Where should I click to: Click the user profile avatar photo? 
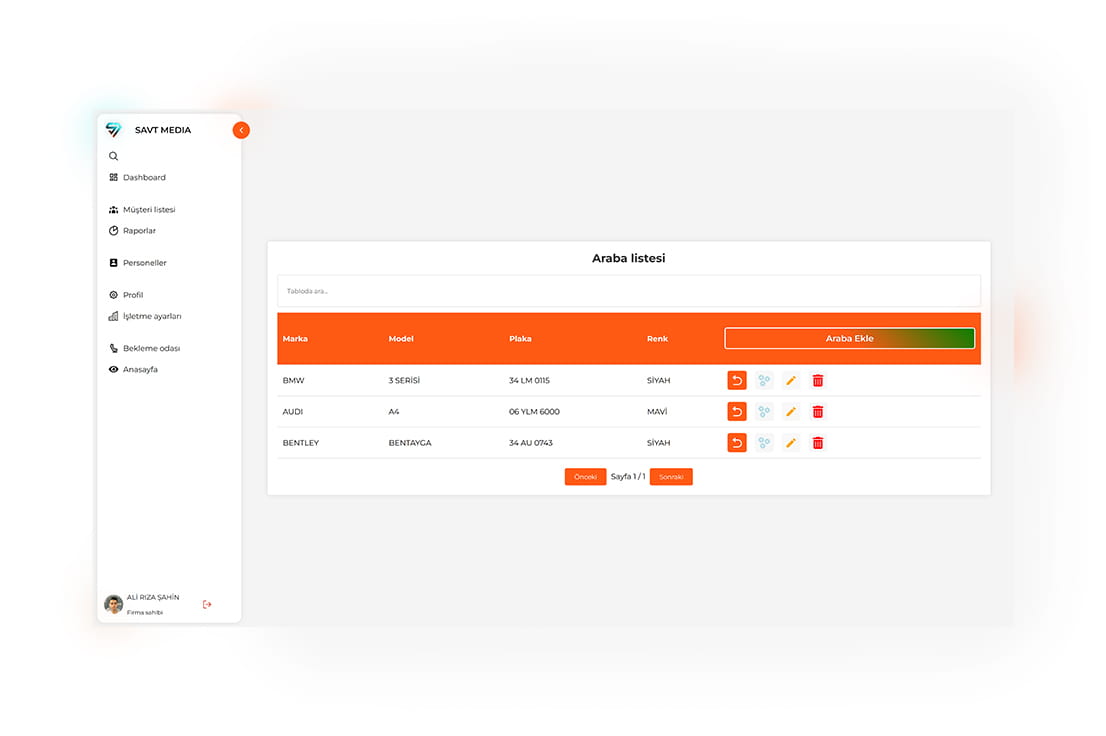click(x=114, y=604)
